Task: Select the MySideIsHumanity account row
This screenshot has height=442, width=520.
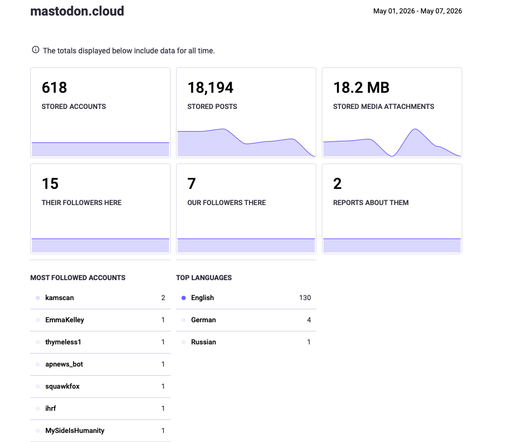Action: click(100, 430)
